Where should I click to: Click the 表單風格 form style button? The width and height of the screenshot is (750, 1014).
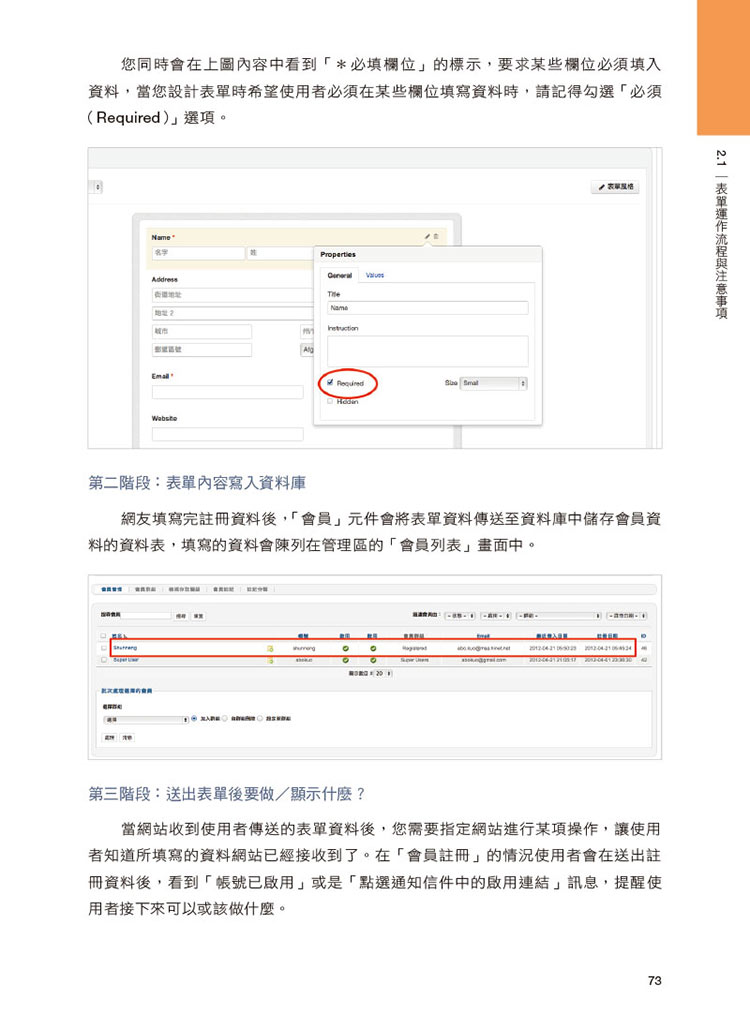click(x=616, y=187)
